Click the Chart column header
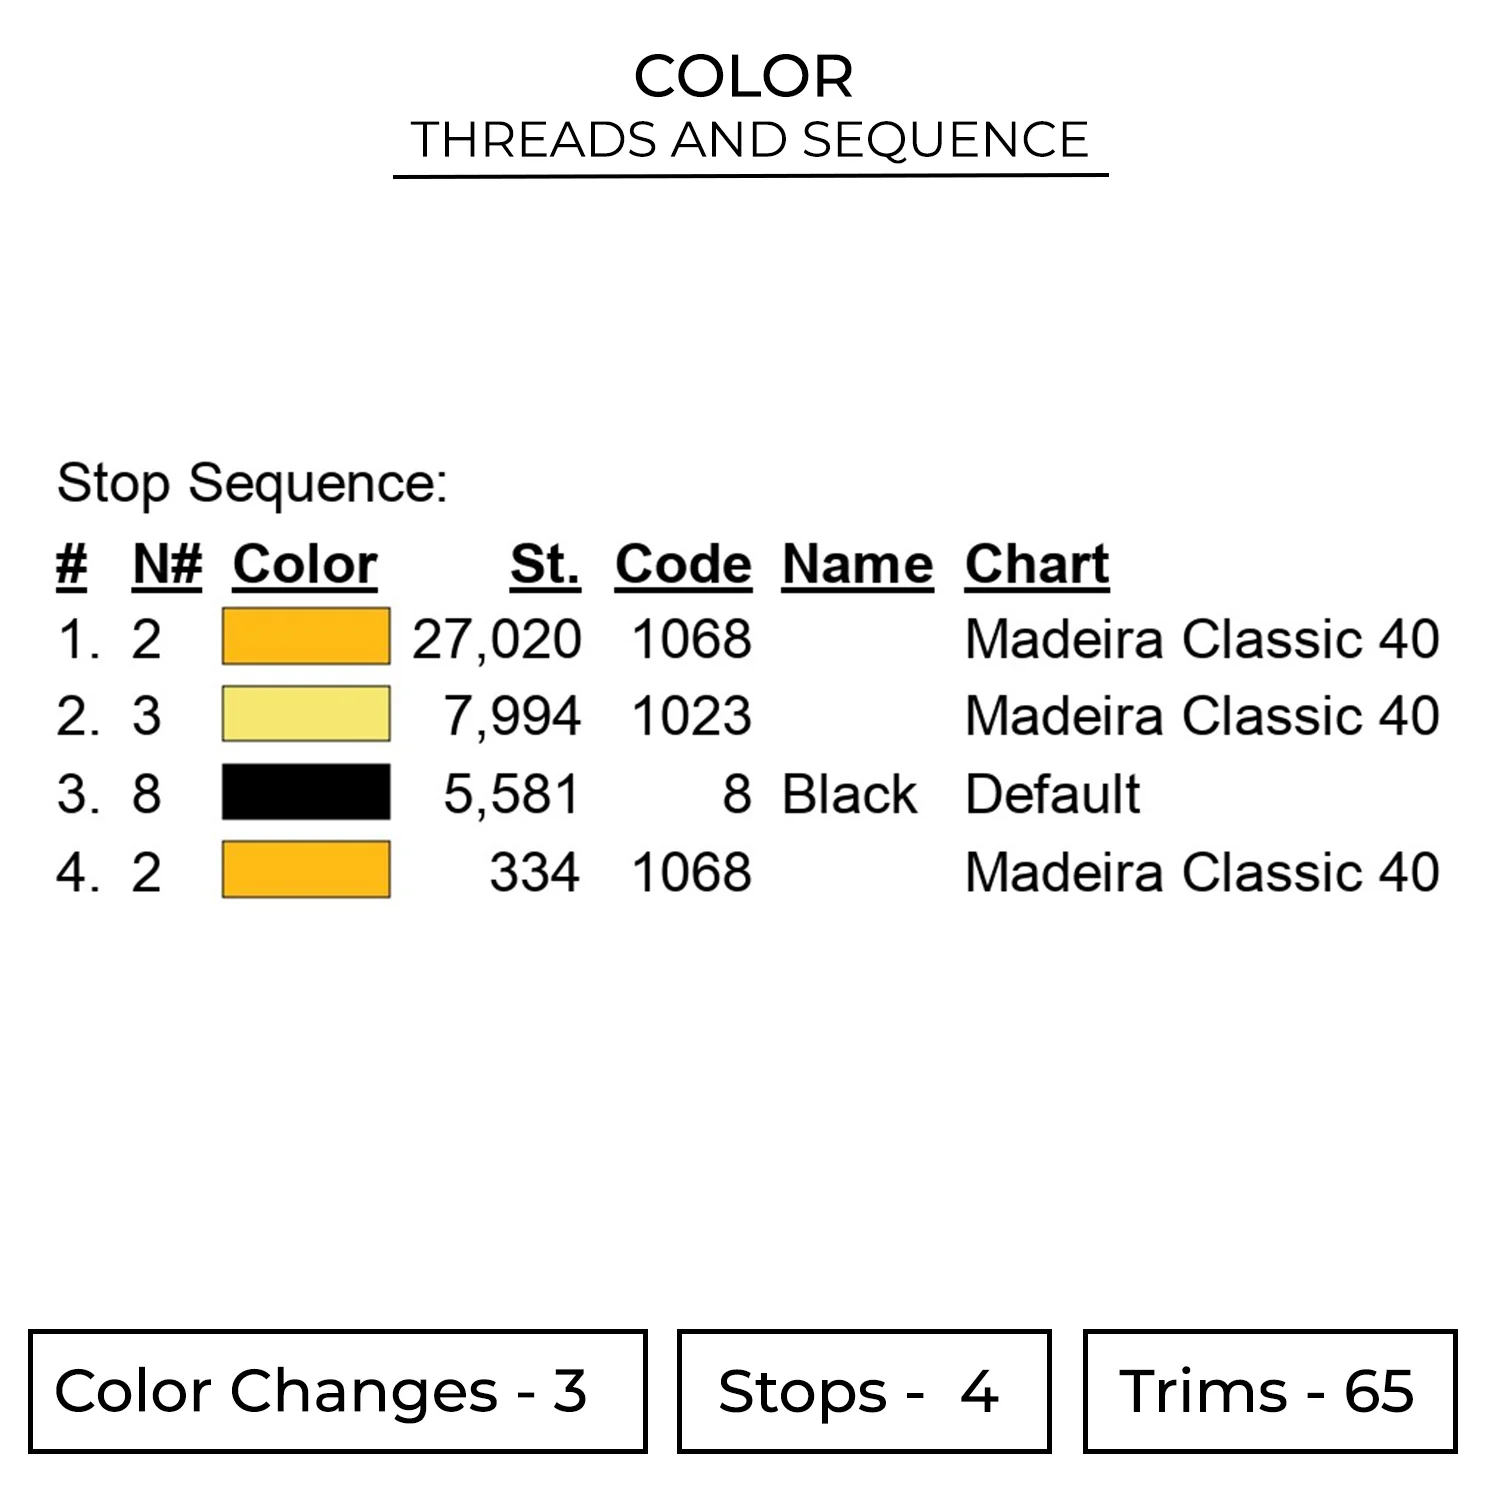The image size is (1500, 1500). [x=1037, y=565]
